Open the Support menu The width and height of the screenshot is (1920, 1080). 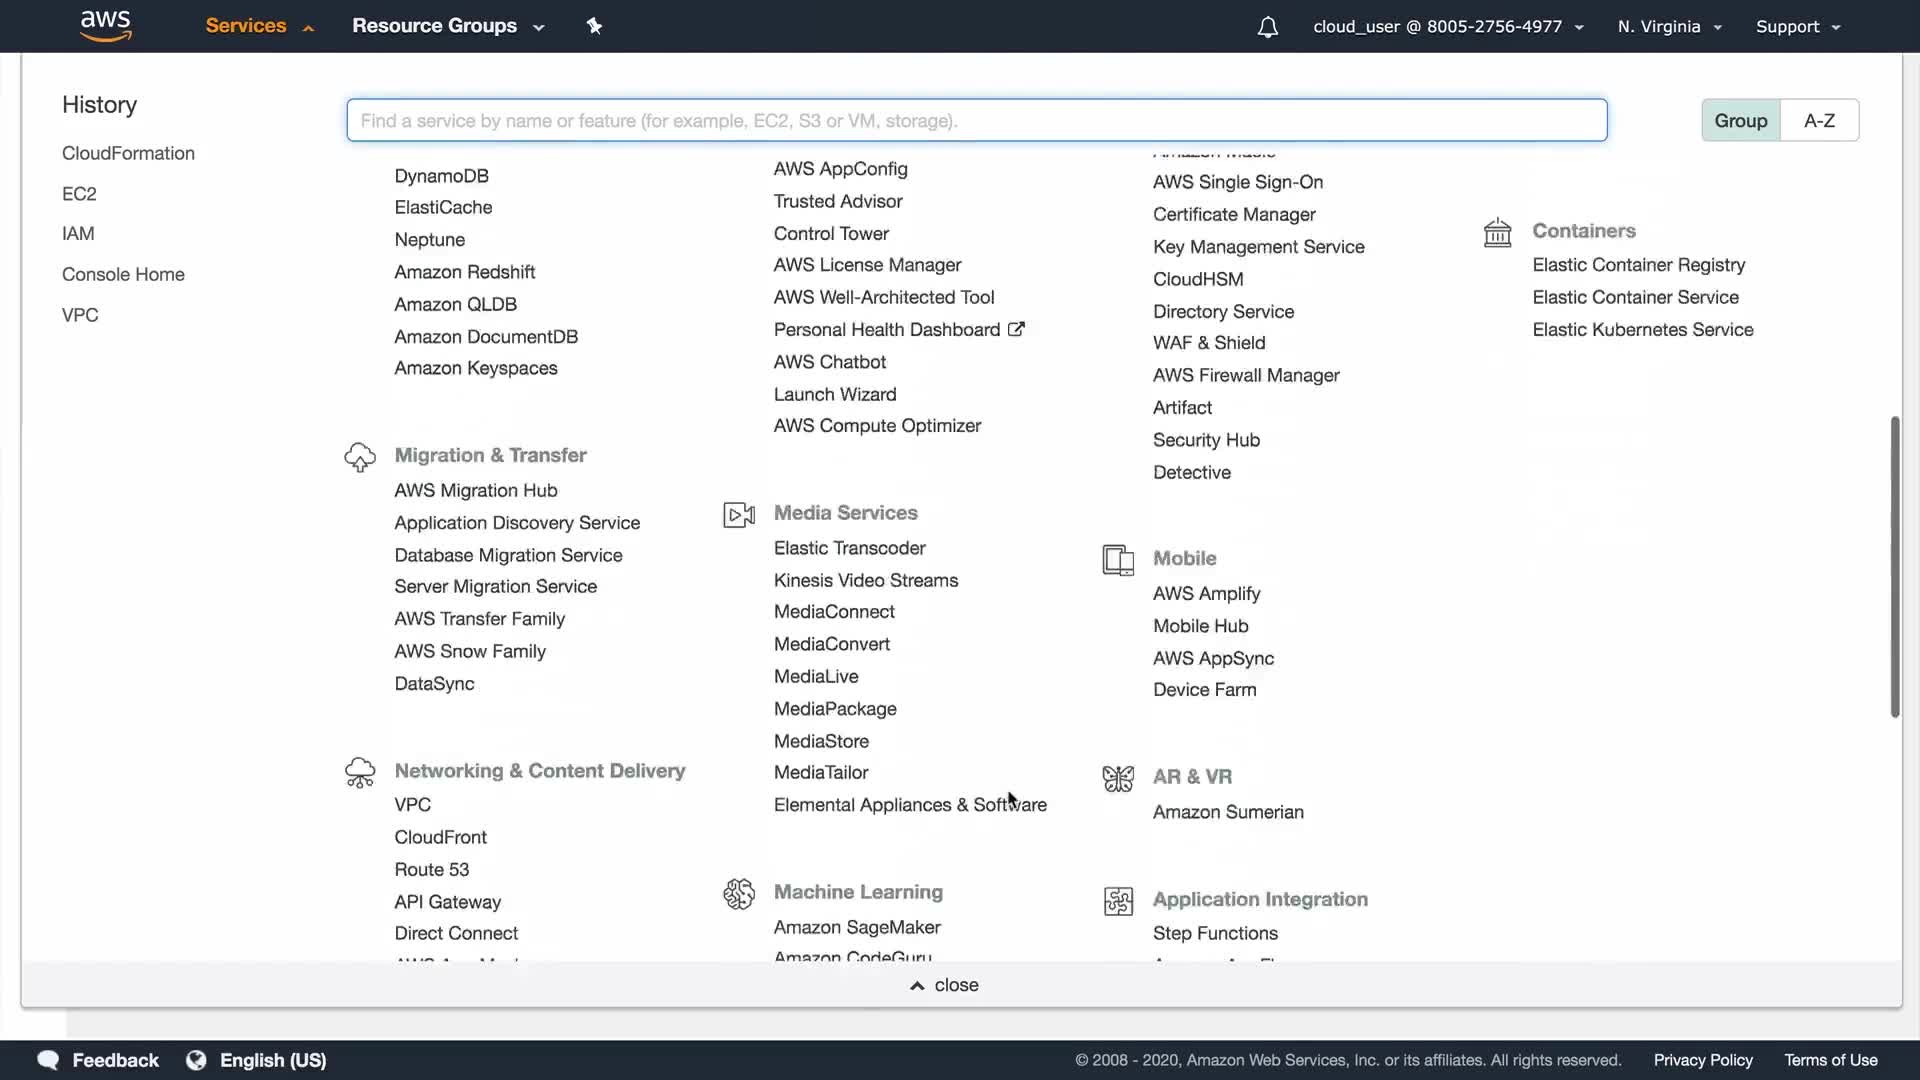[x=1797, y=27]
